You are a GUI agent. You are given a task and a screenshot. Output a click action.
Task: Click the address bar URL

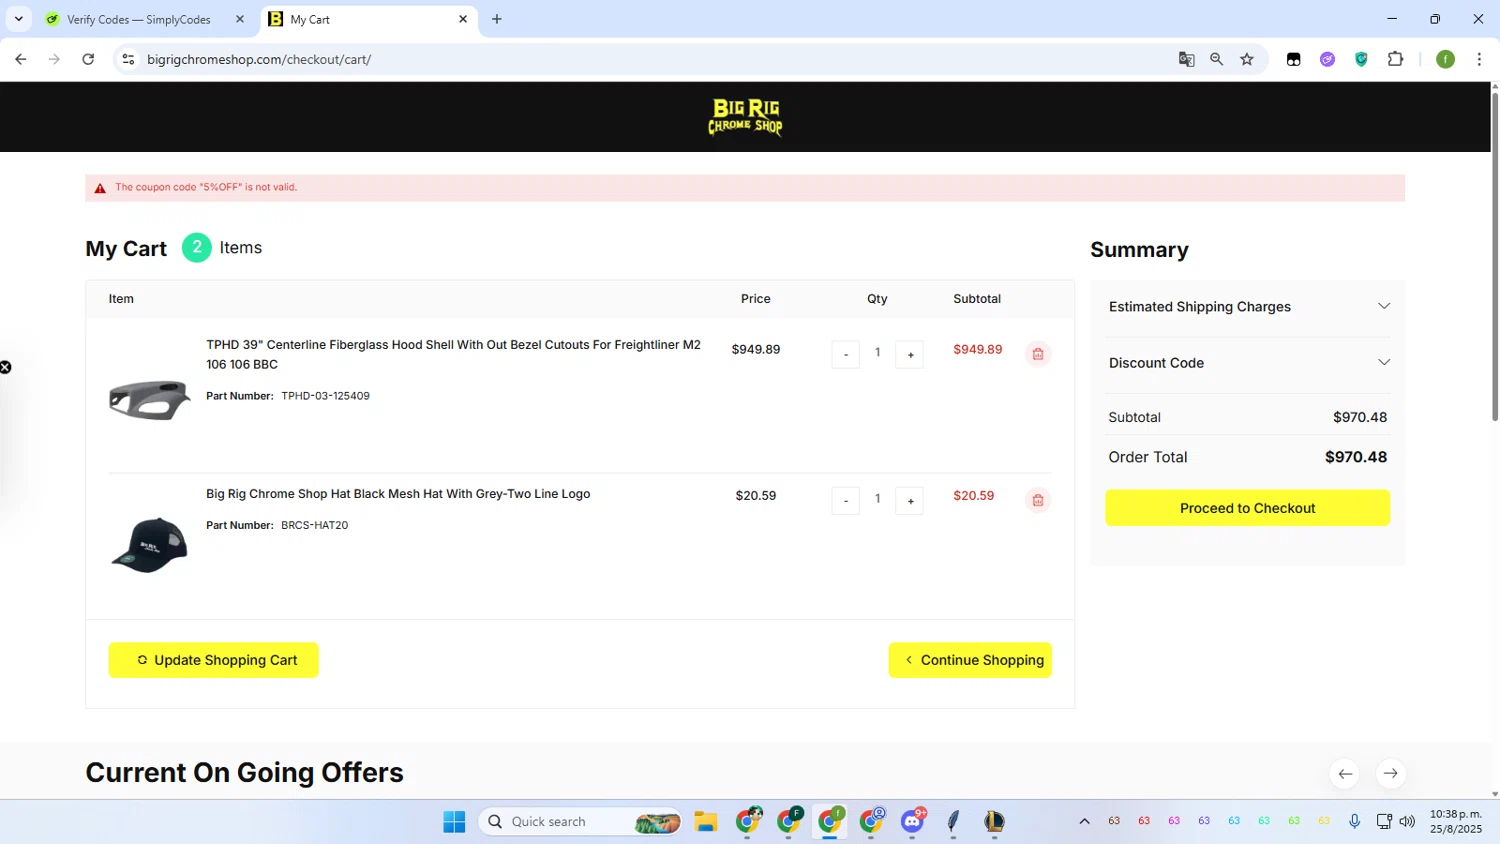pyautogui.click(x=259, y=59)
